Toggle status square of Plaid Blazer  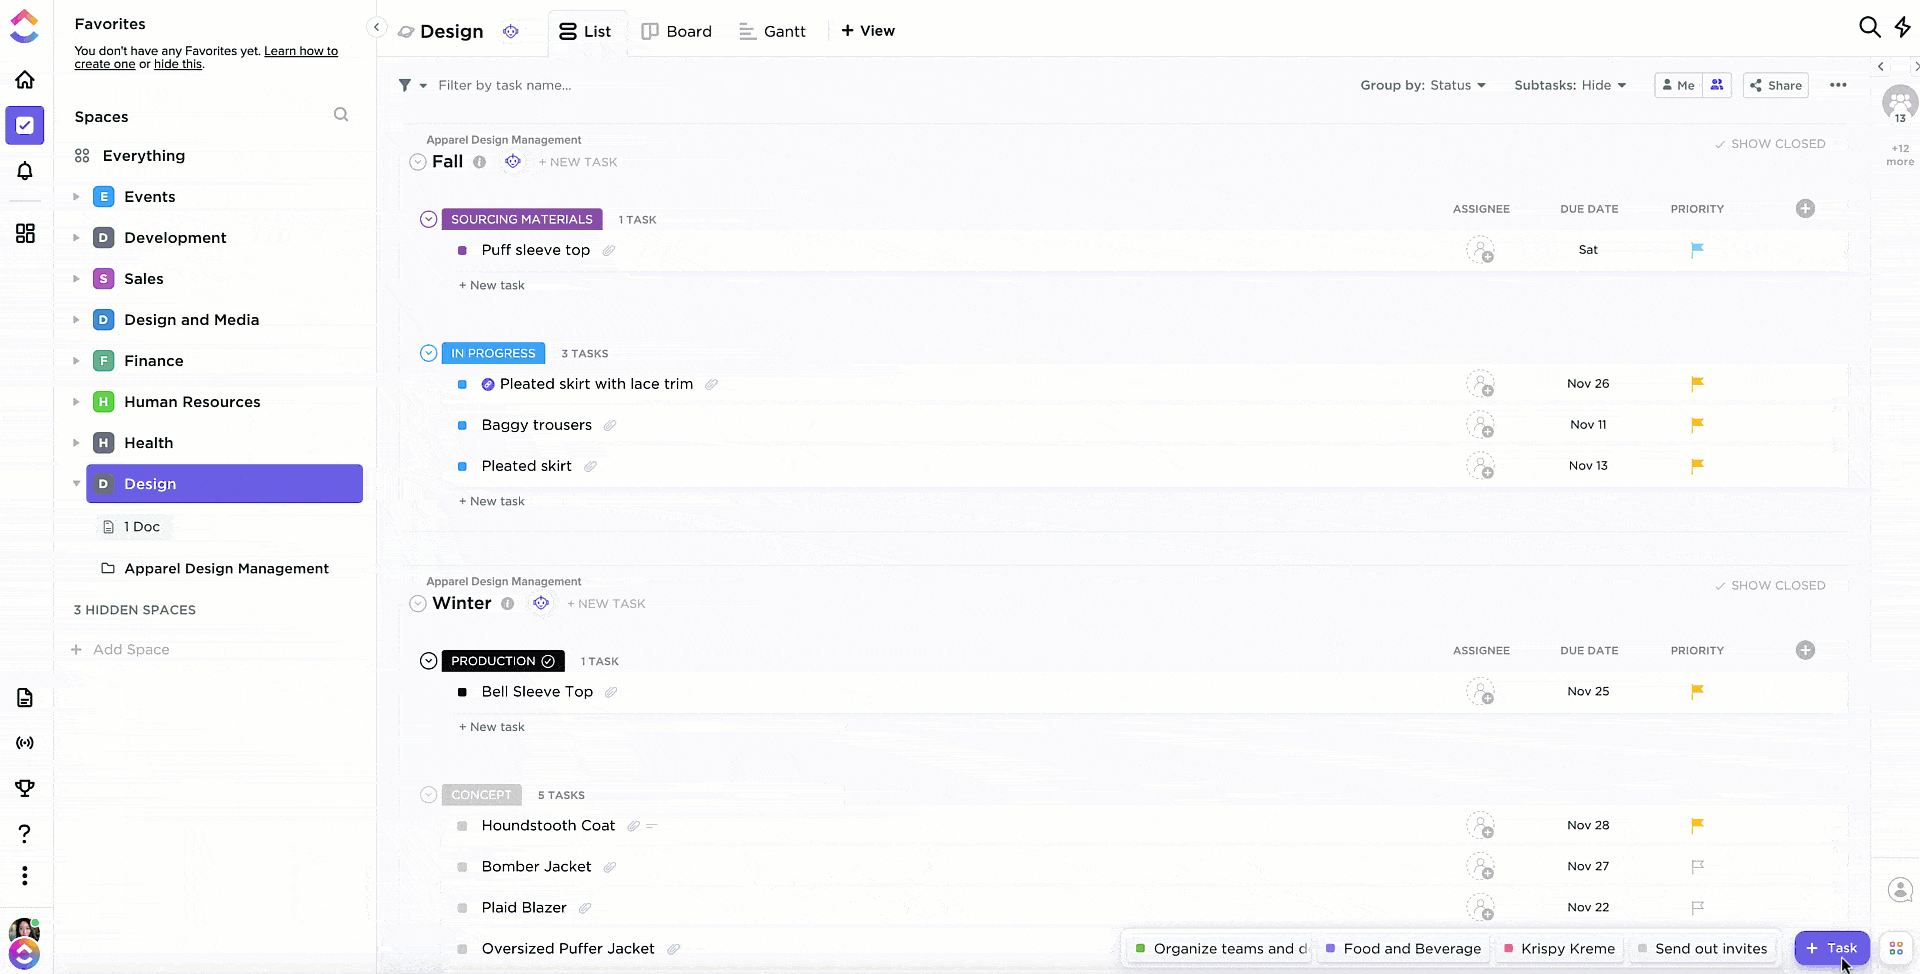(462, 908)
